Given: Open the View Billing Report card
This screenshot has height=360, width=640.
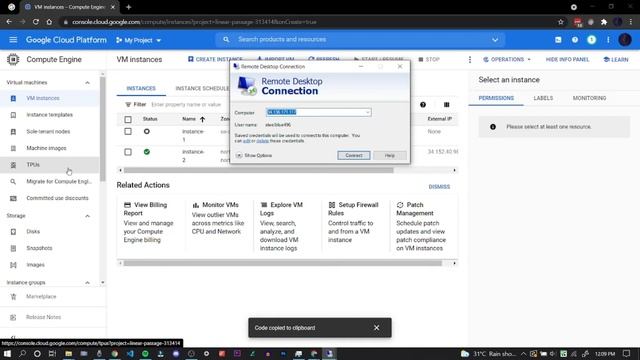Looking at the screenshot, I should [x=150, y=222].
